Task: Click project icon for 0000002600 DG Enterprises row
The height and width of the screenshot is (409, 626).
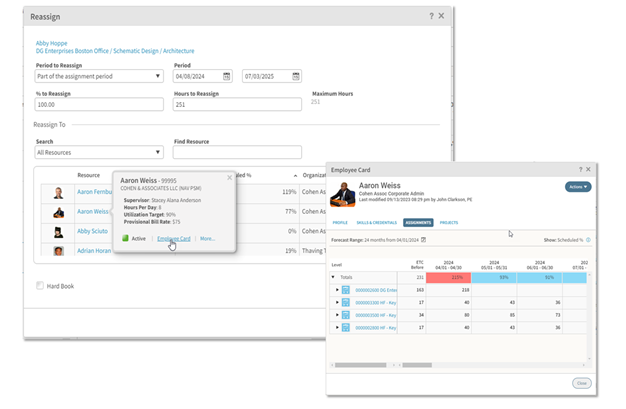Action: (x=346, y=290)
